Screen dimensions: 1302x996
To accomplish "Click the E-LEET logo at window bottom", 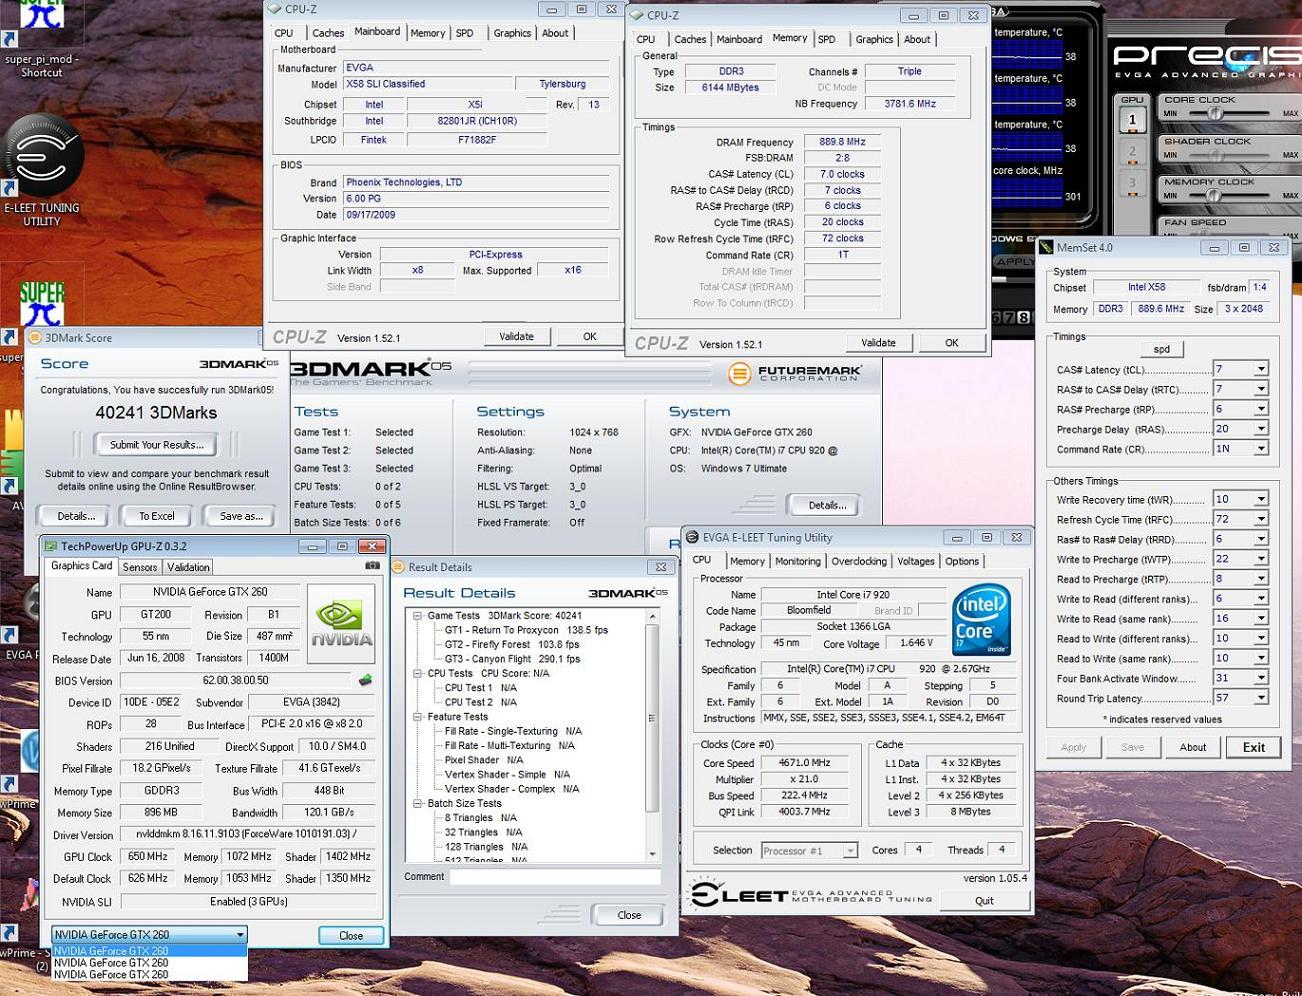I will coord(811,894).
